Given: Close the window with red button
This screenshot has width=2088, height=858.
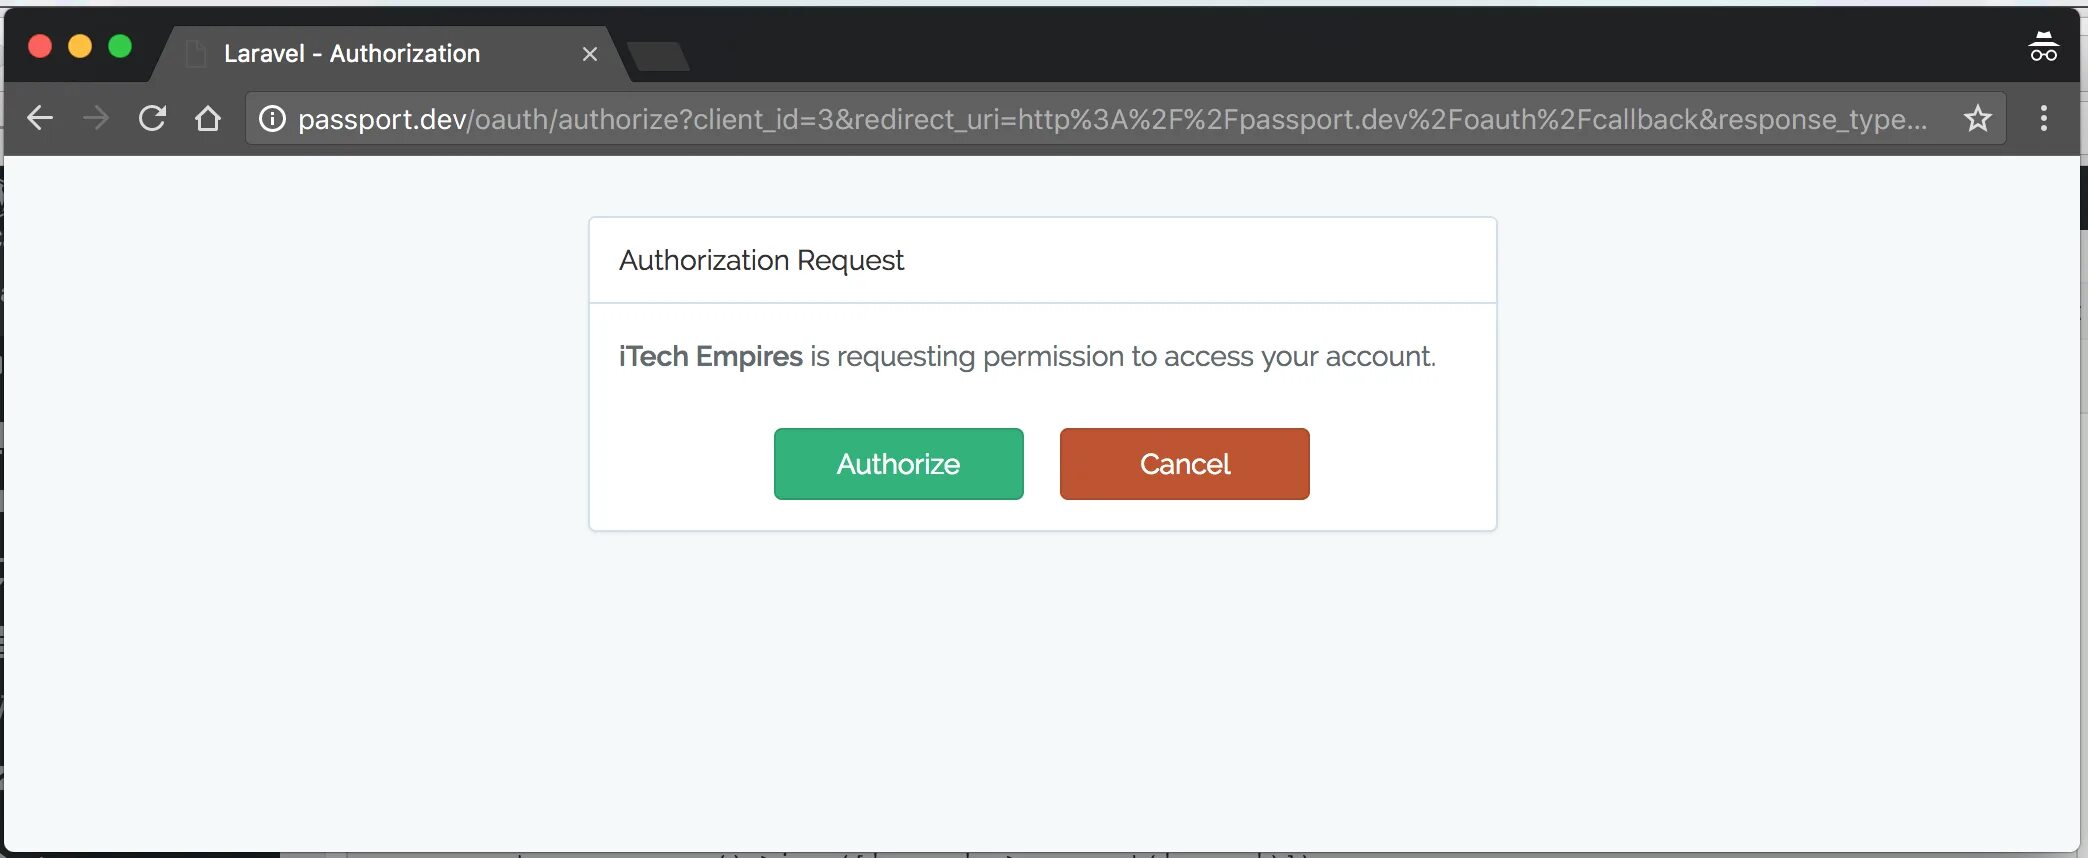Looking at the screenshot, I should click(40, 46).
